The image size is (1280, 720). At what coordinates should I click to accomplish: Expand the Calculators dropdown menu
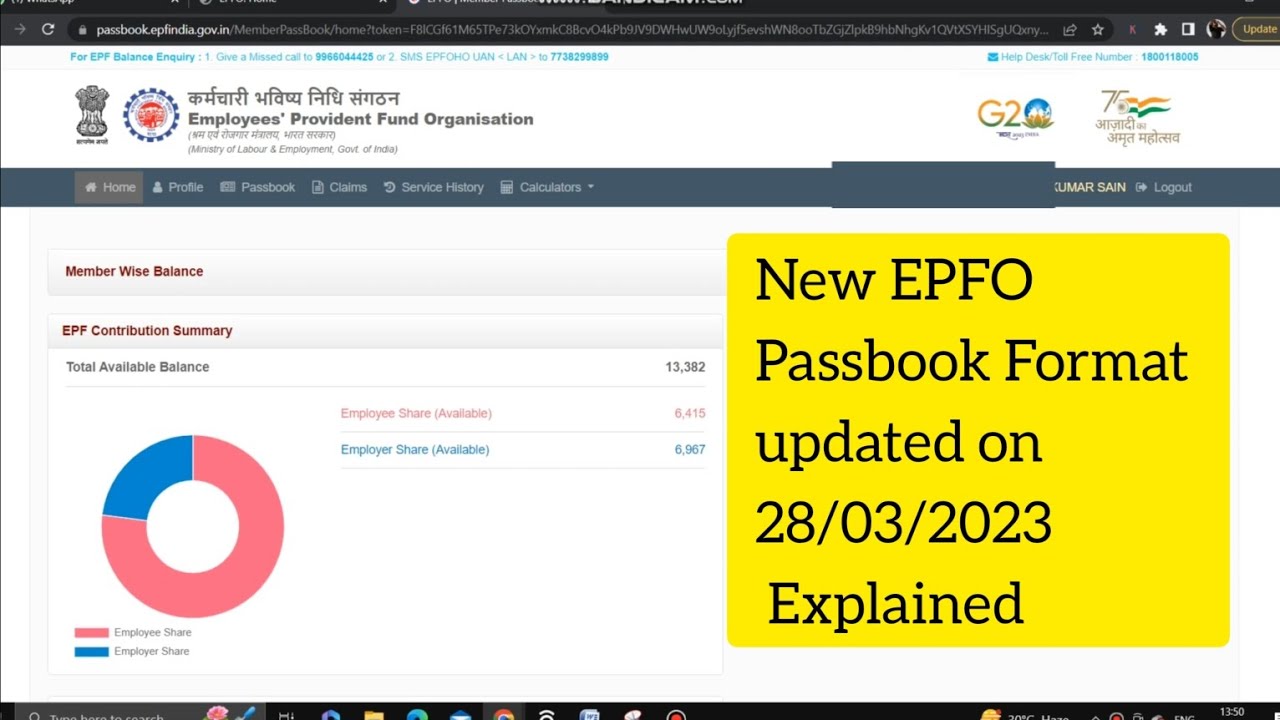coord(547,187)
